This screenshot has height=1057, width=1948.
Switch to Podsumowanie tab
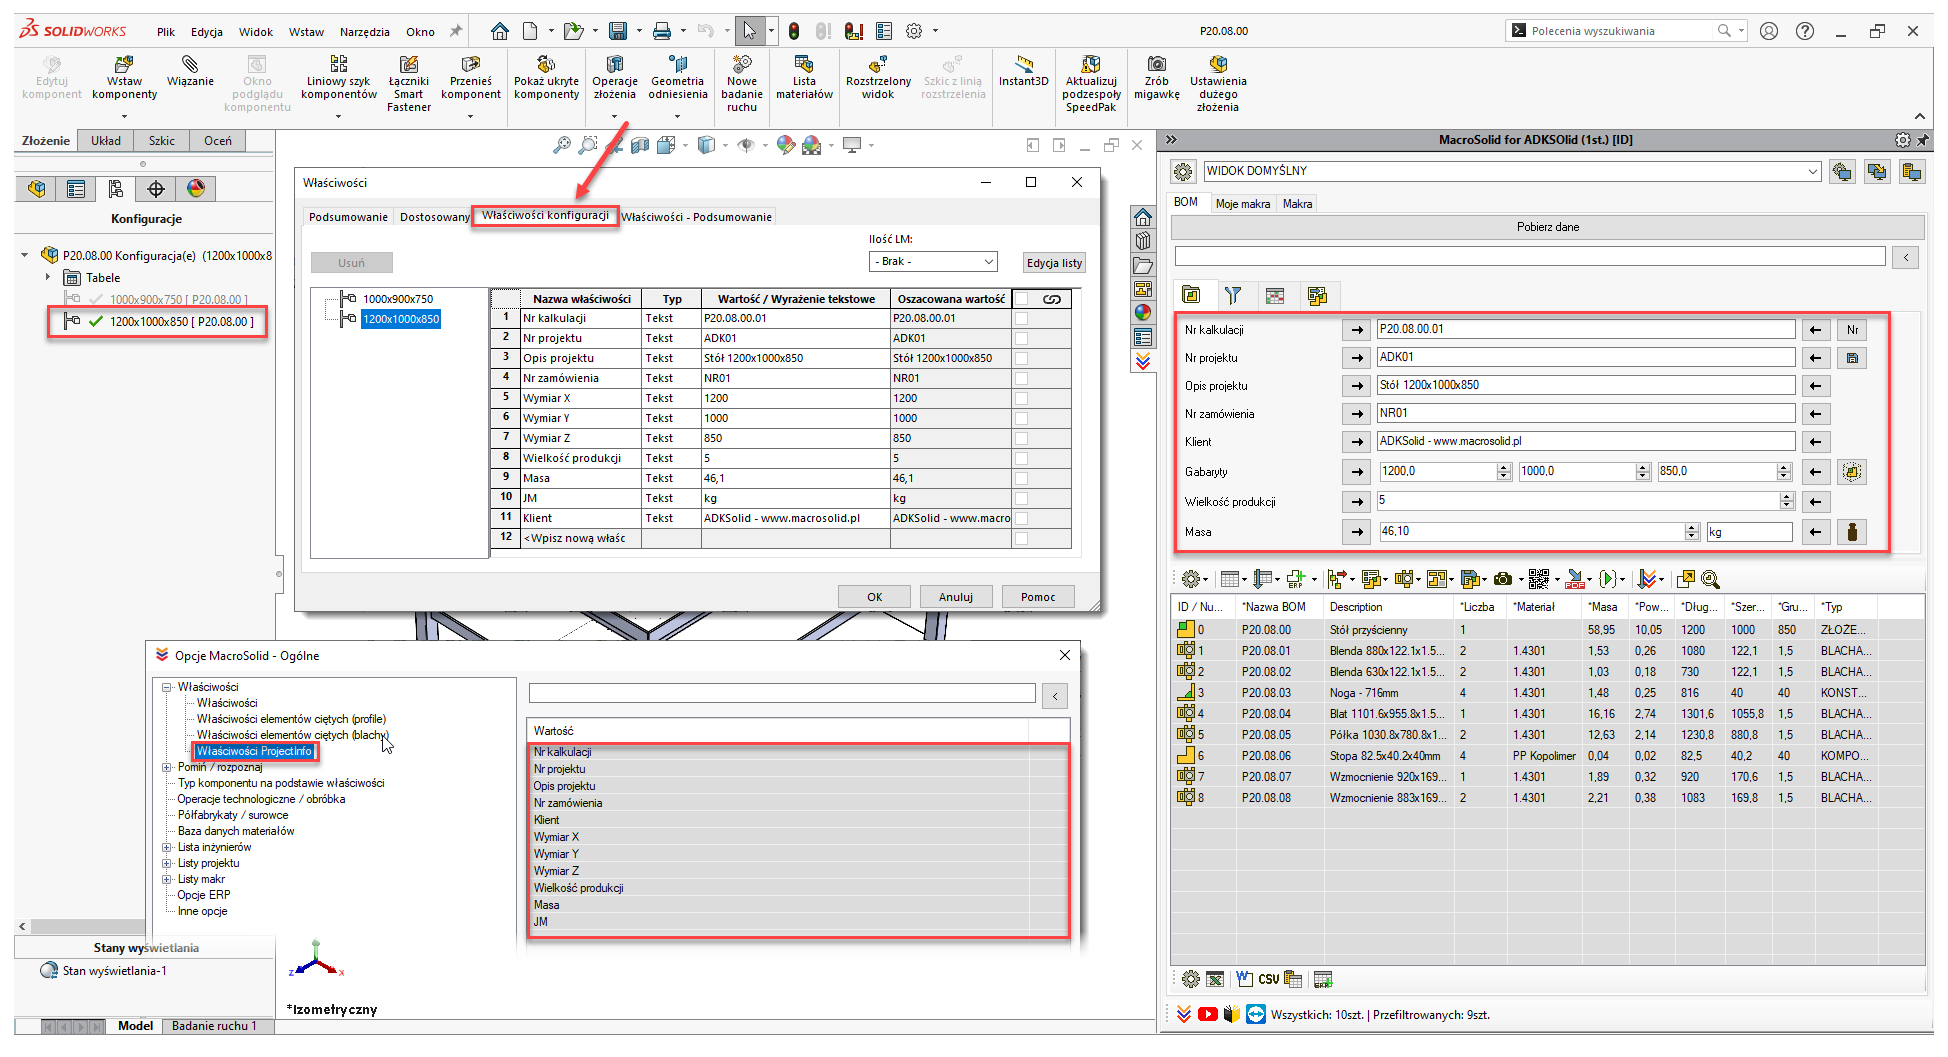pyautogui.click(x=348, y=217)
